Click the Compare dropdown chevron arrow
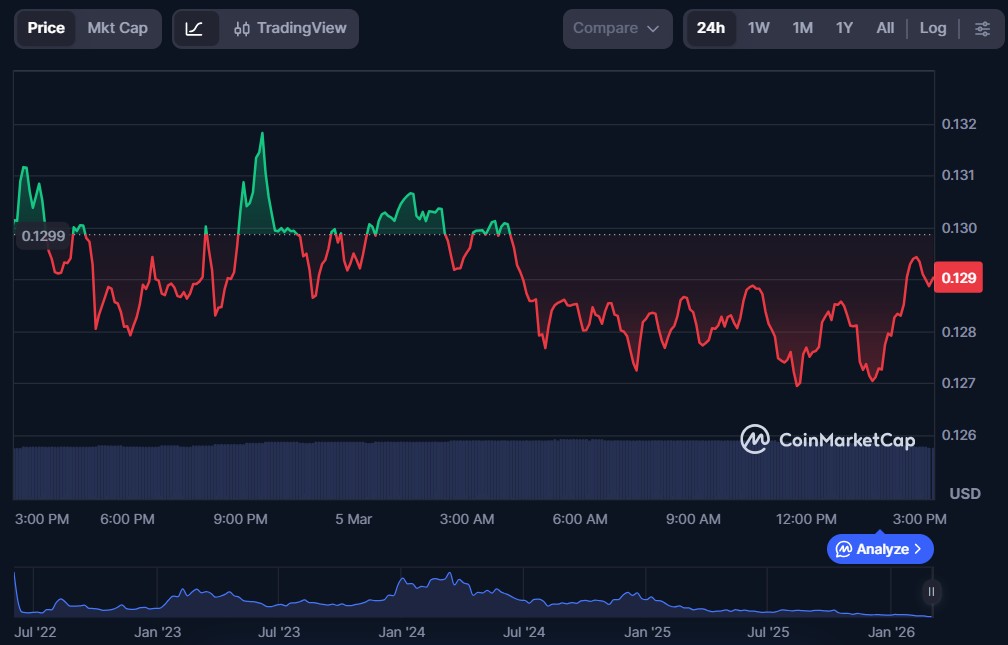This screenshot has width=1008, height=645. [654, 29]
